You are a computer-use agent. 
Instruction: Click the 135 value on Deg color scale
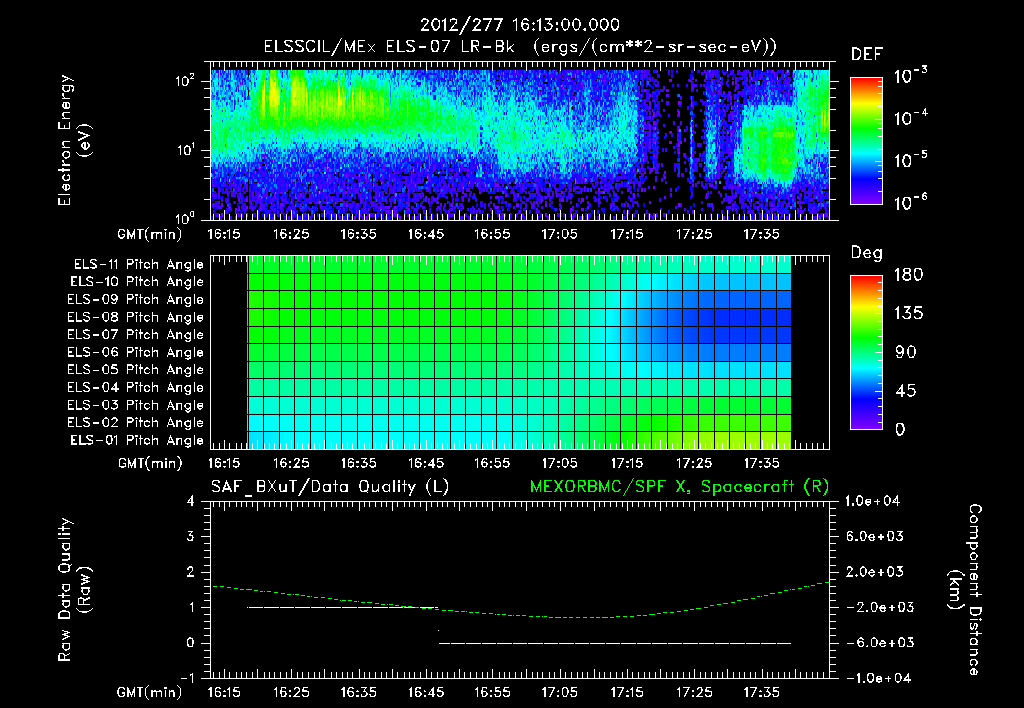click(x=908, y=314)
